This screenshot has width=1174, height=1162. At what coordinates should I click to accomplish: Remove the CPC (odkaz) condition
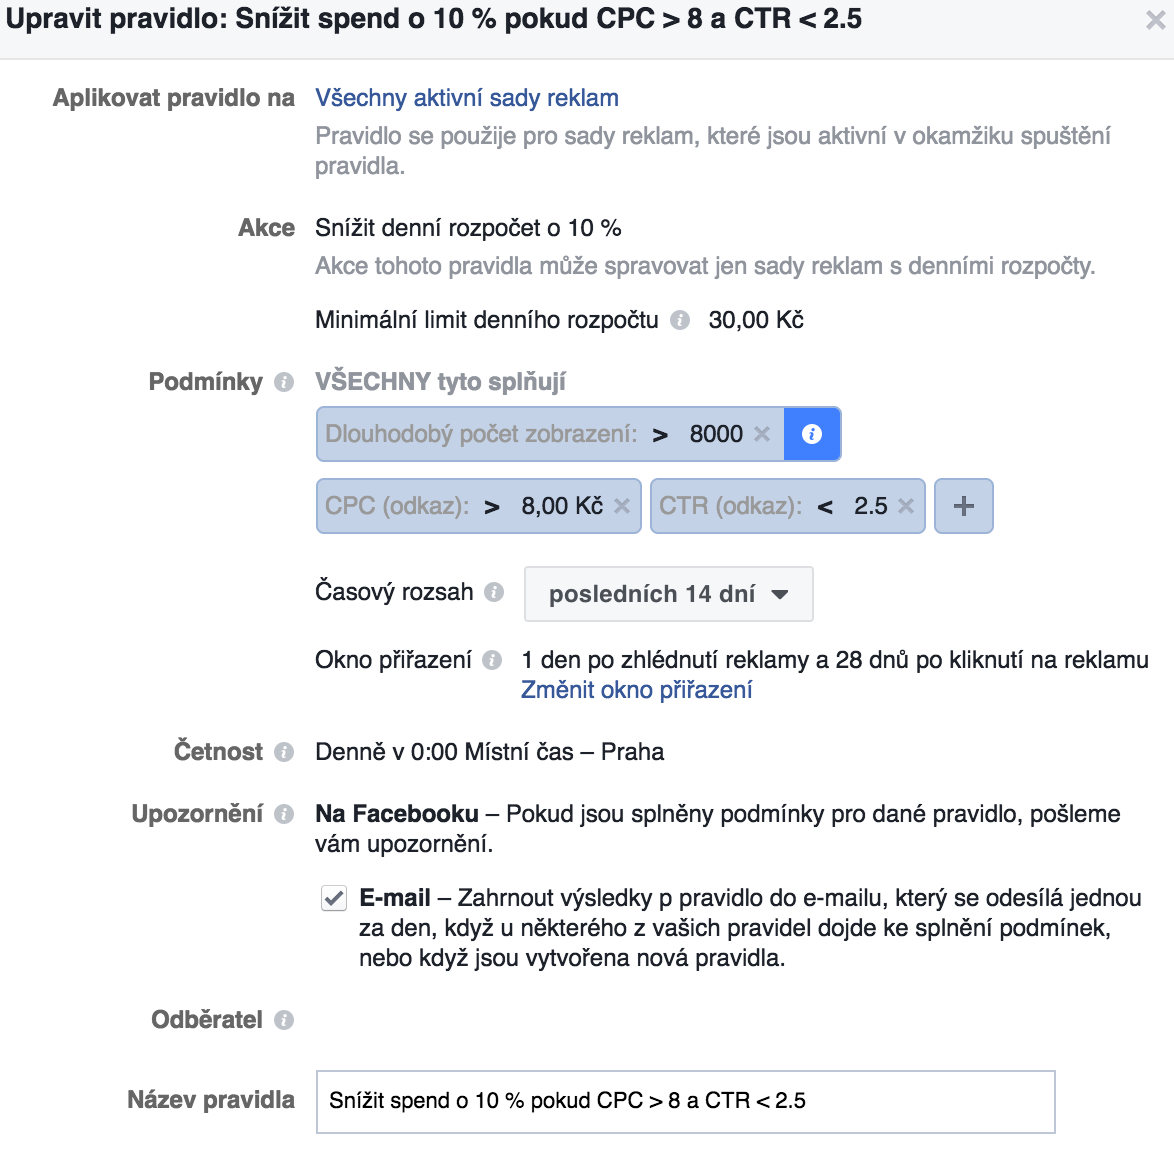pyautogui.click(x=621, y=506)
